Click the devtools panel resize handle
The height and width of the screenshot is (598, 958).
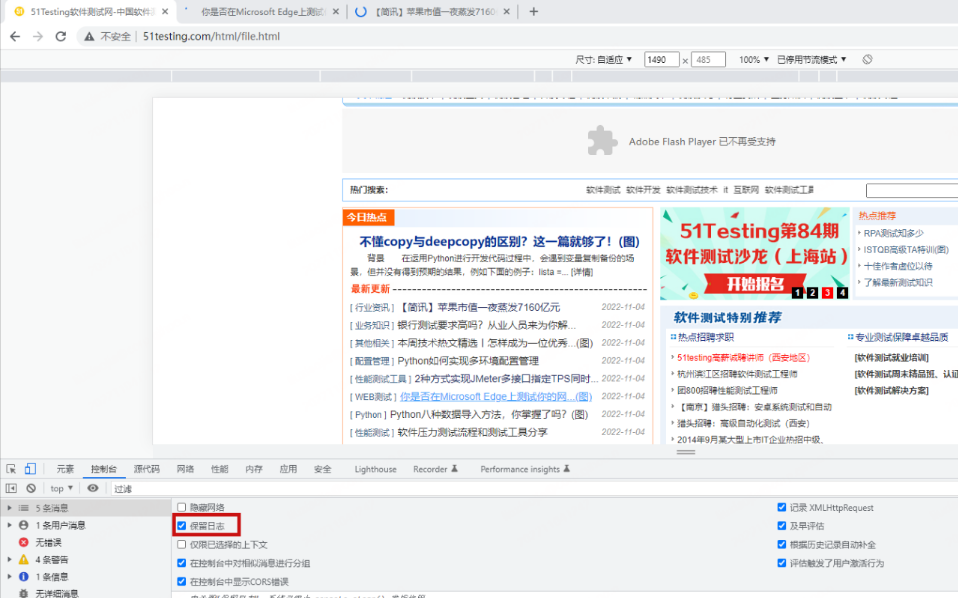click(686, 453)
